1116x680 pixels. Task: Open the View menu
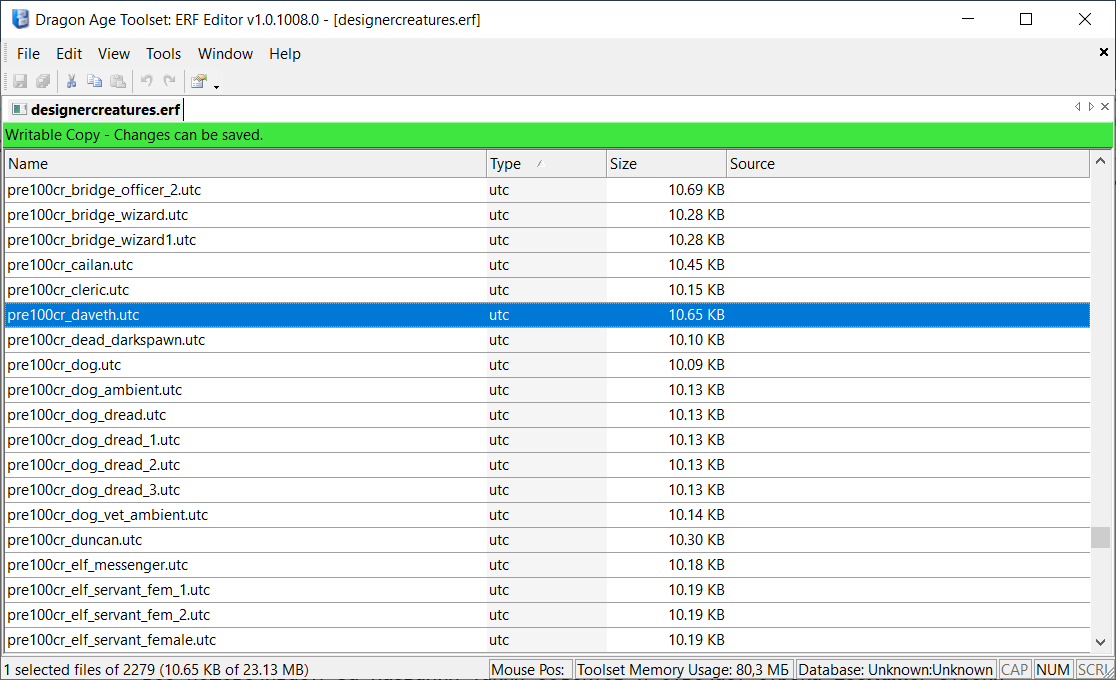(114, 54)
